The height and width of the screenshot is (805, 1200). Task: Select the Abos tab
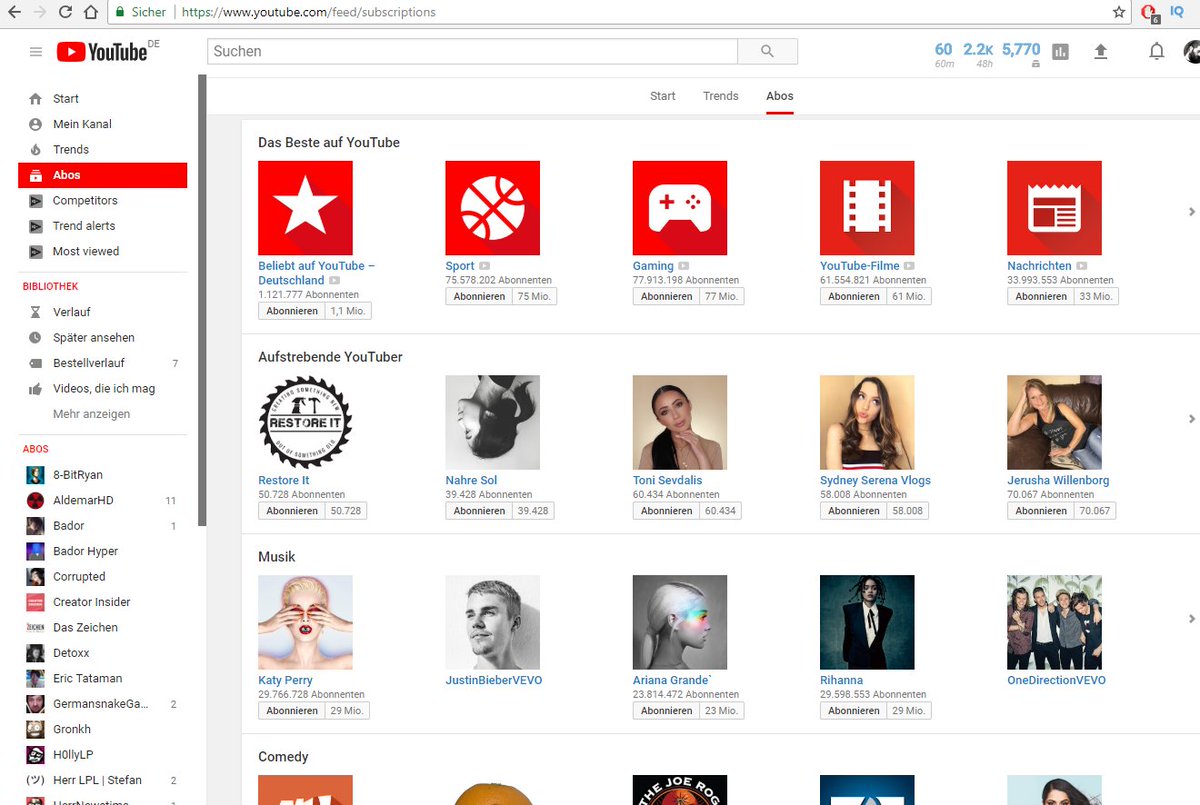point(780,96)
